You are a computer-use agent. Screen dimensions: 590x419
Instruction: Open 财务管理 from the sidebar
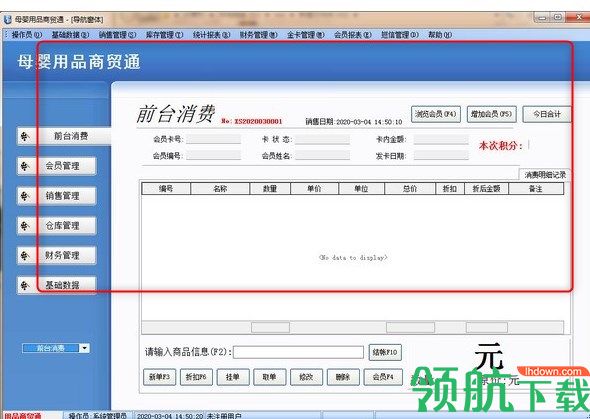pos(56,255)
